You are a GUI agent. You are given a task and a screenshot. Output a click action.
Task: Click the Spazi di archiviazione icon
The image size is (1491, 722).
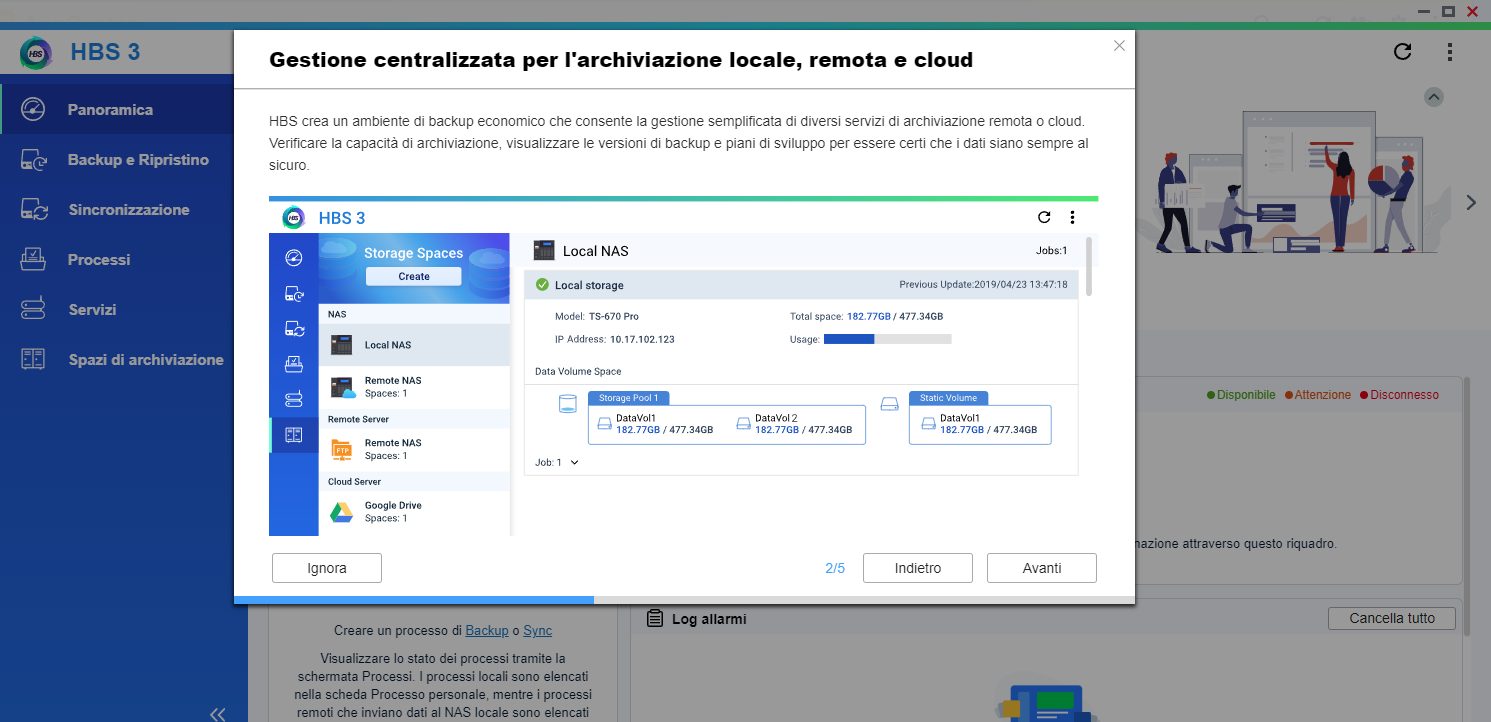click(x=33, y=360)
